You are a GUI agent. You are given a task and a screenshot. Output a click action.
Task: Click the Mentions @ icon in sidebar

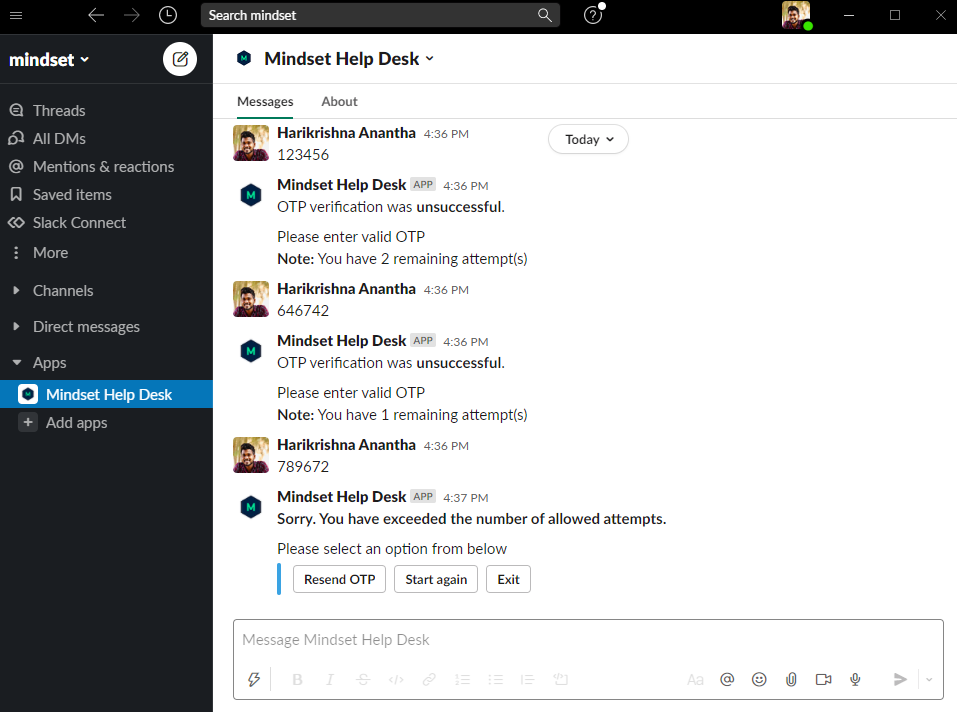(16, 167)
